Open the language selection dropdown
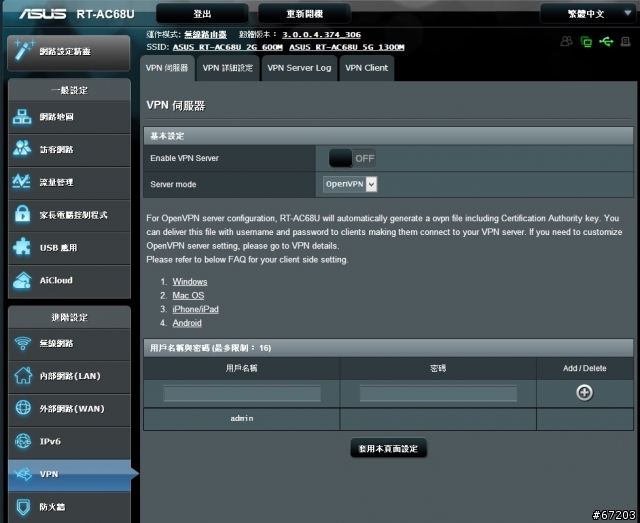This screenshot has width=640, height=523. 587,14
